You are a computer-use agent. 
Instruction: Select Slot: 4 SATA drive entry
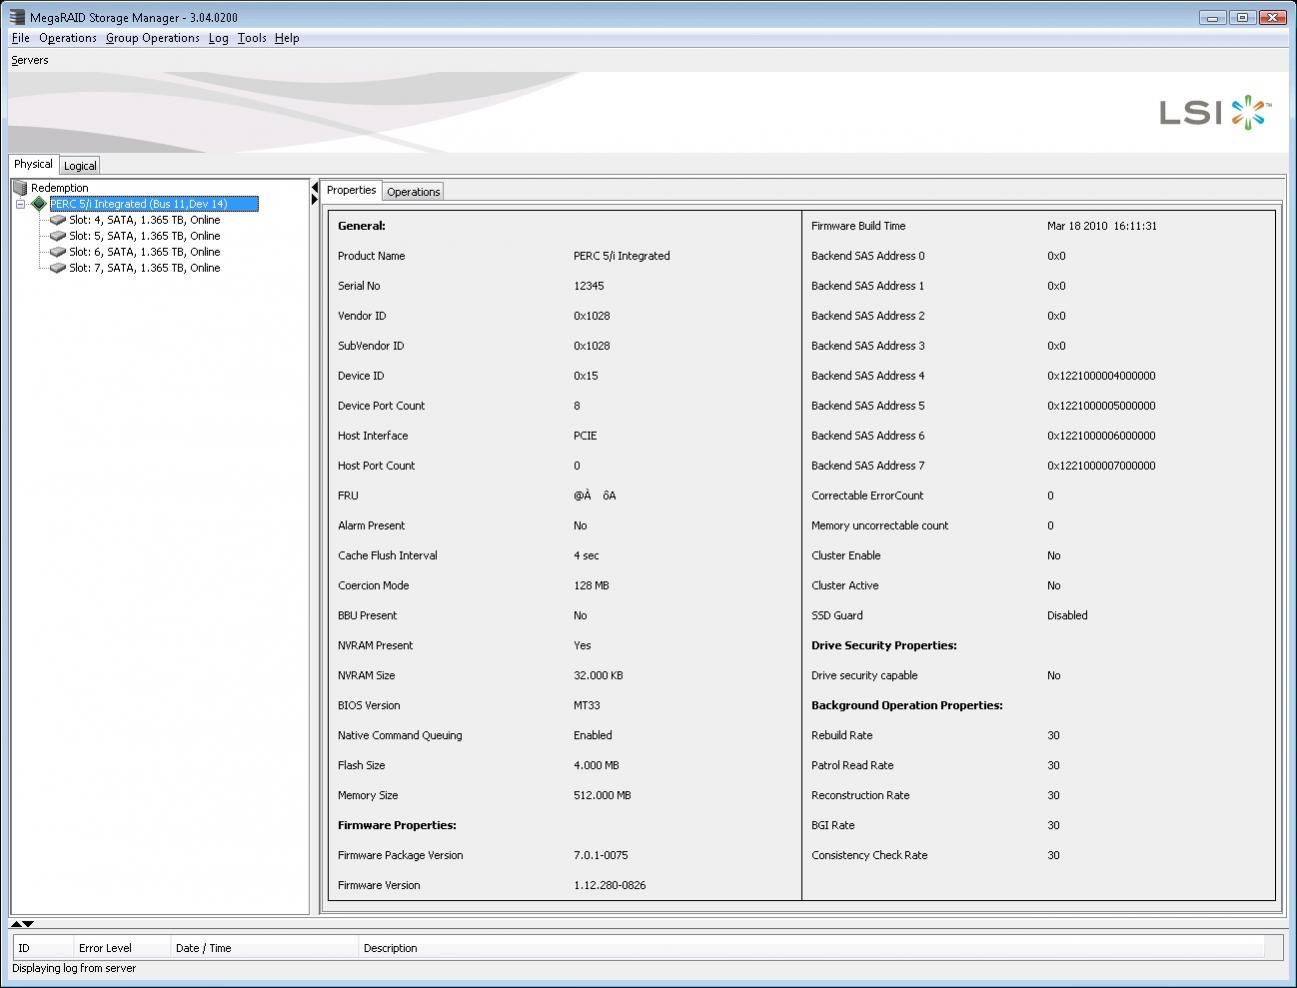coord(145,220)
